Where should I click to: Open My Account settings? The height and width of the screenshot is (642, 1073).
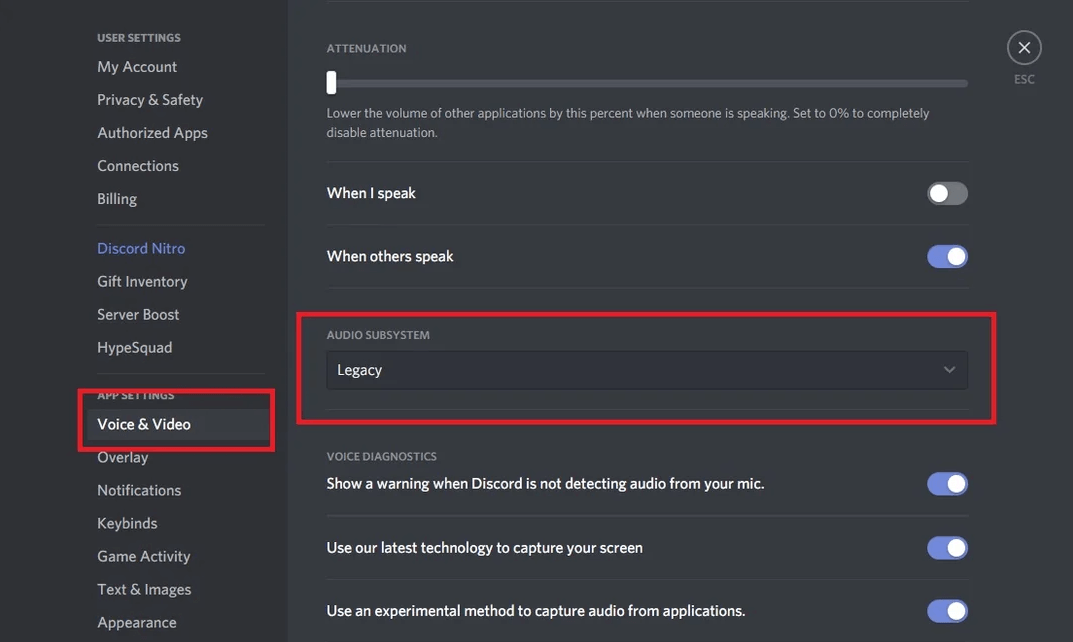tap(137, 67)
